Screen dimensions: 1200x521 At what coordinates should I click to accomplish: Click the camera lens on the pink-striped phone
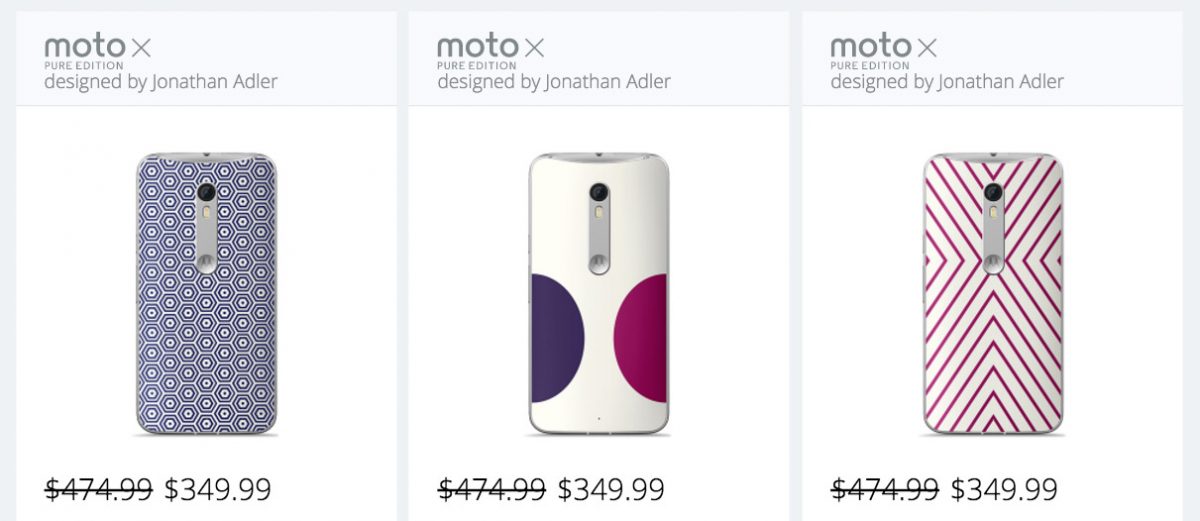[993, 192]
